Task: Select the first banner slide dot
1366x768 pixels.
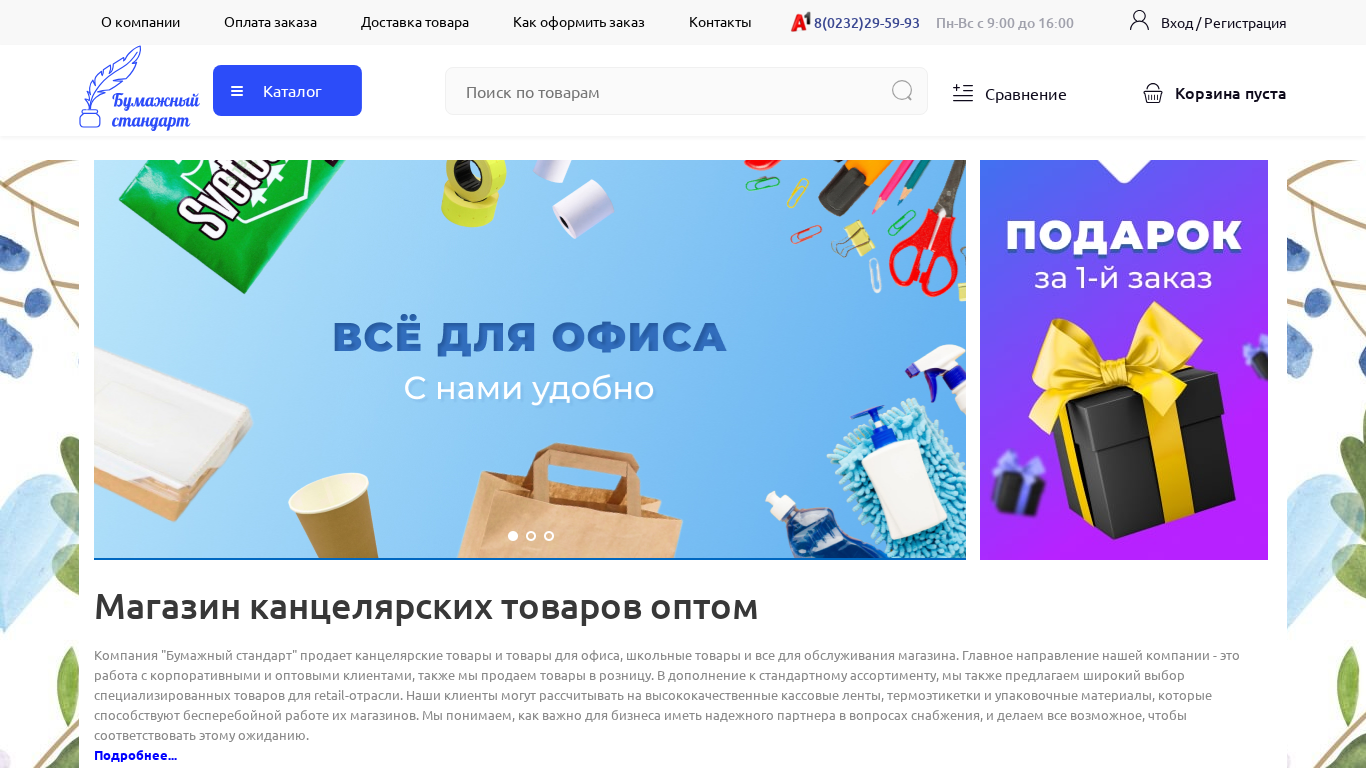Action: pyautogui.click(x=513, y=536)
